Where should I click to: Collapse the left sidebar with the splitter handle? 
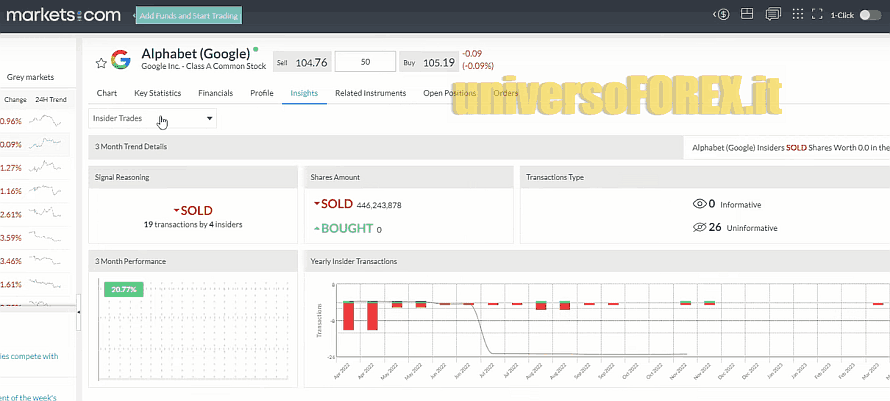(79, 311)
